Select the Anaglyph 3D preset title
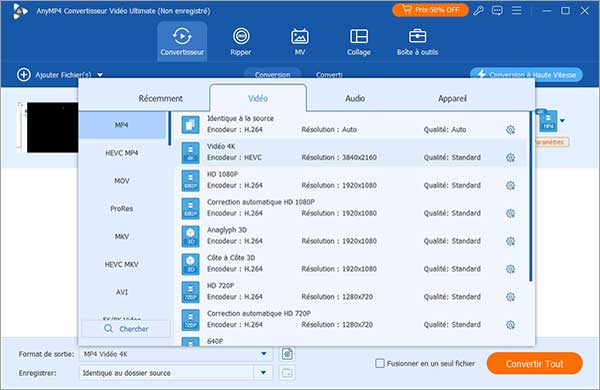This screenshot has width=600, height=390. click(x=227, y=230)
